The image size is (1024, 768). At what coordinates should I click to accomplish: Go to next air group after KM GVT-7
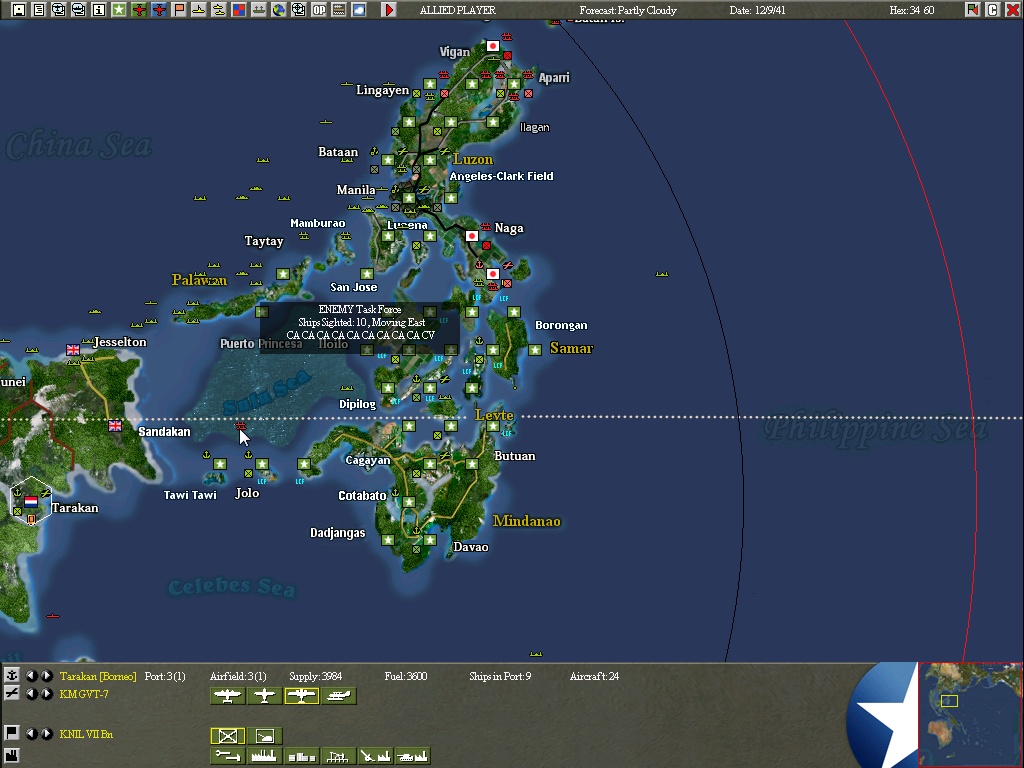pyautogui.click(x=46, y=694)
